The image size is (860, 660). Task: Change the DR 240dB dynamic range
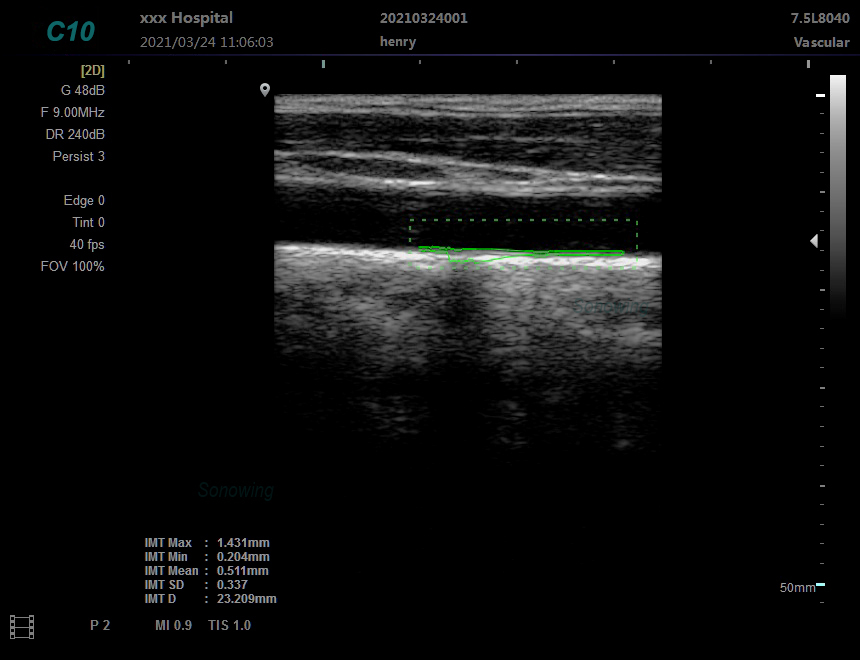[75, 134]
